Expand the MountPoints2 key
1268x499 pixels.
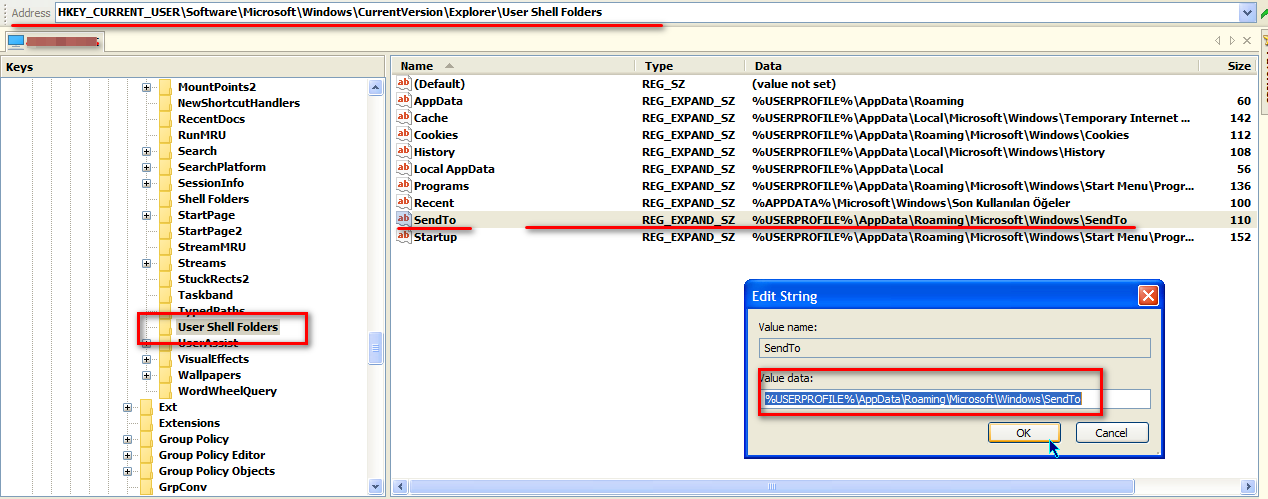(x=146, y=87)
